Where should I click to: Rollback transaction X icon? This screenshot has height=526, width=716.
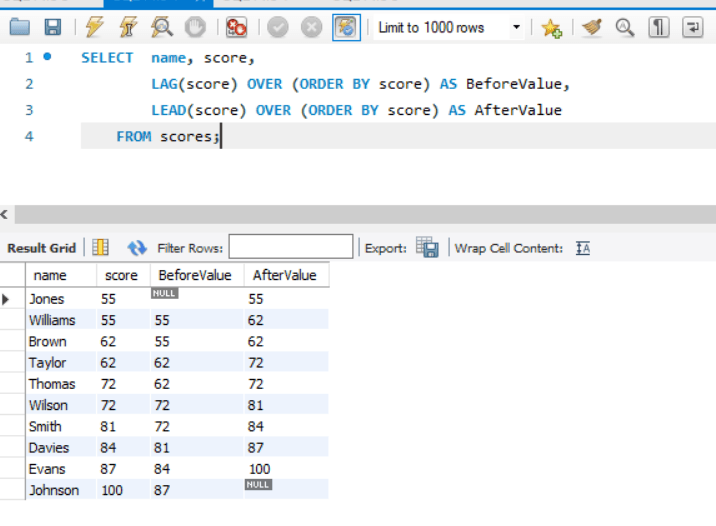click(x=311, y=27)
